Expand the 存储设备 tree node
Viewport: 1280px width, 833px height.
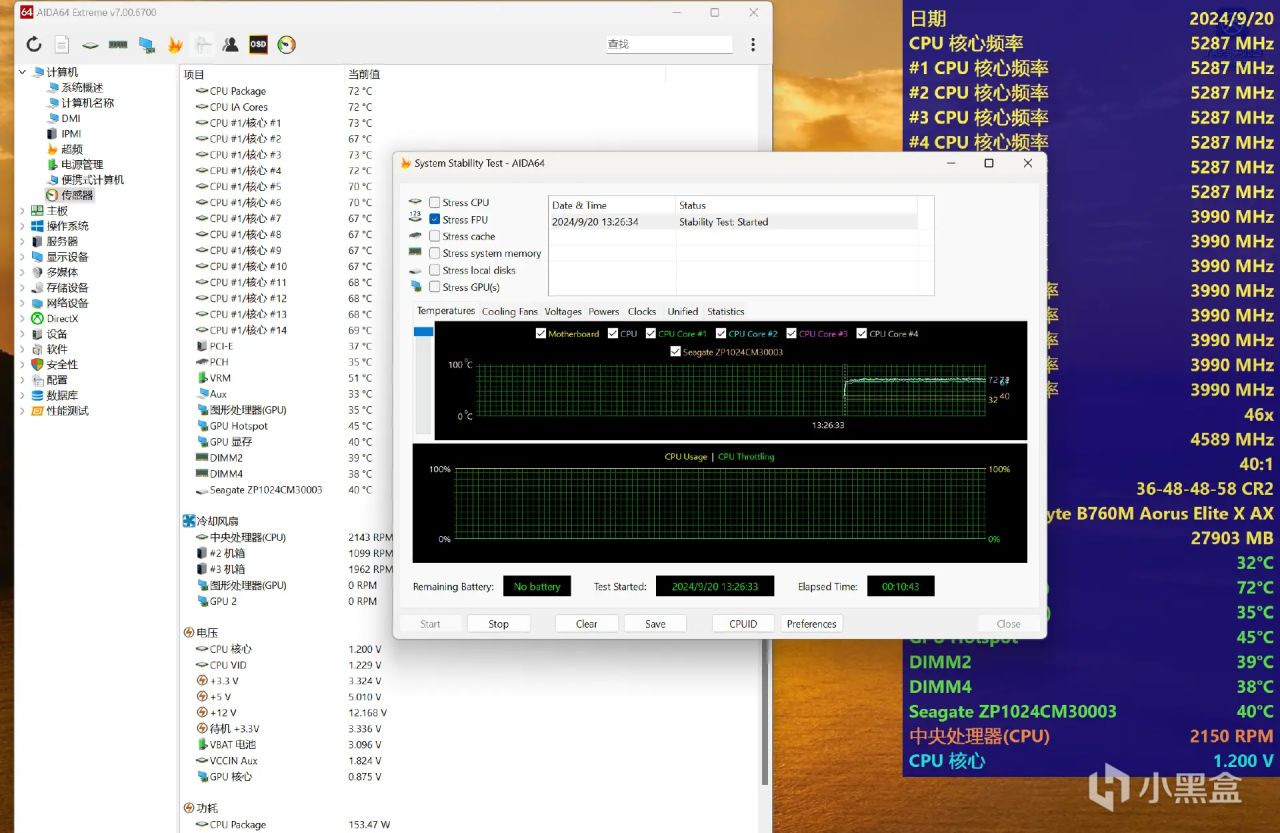pyautogui.click(x=23, y=288)
